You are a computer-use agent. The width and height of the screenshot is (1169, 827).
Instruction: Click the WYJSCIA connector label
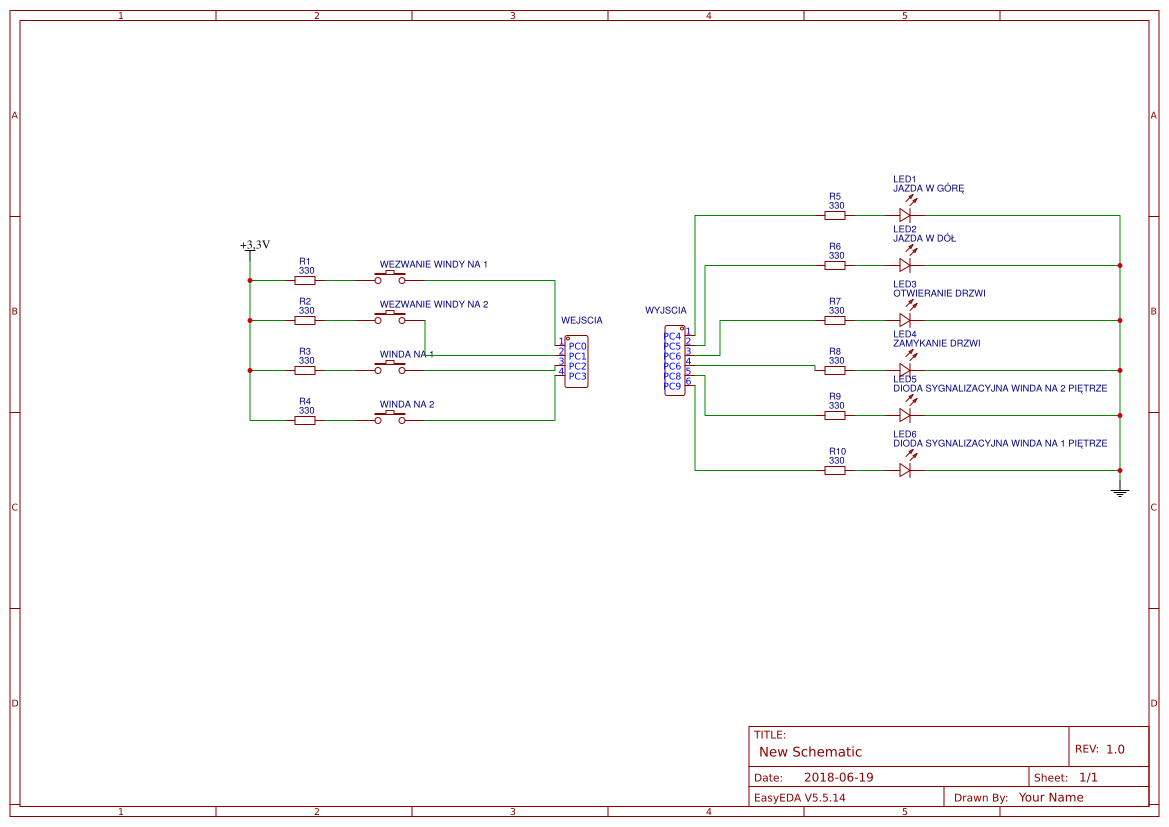[666, 310]
